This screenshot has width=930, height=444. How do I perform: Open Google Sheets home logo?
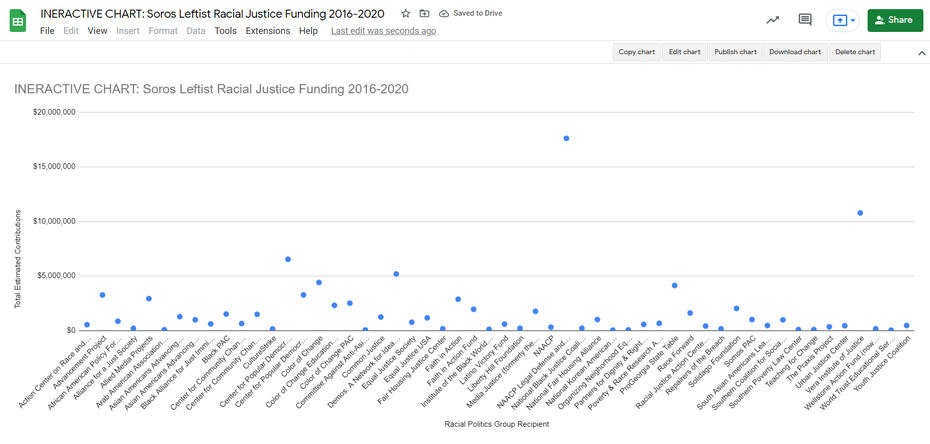click(x=18, y=21)
